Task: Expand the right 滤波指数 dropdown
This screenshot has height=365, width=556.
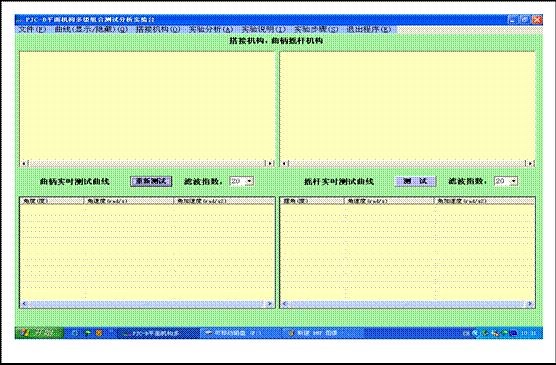Action: [513, 181]
